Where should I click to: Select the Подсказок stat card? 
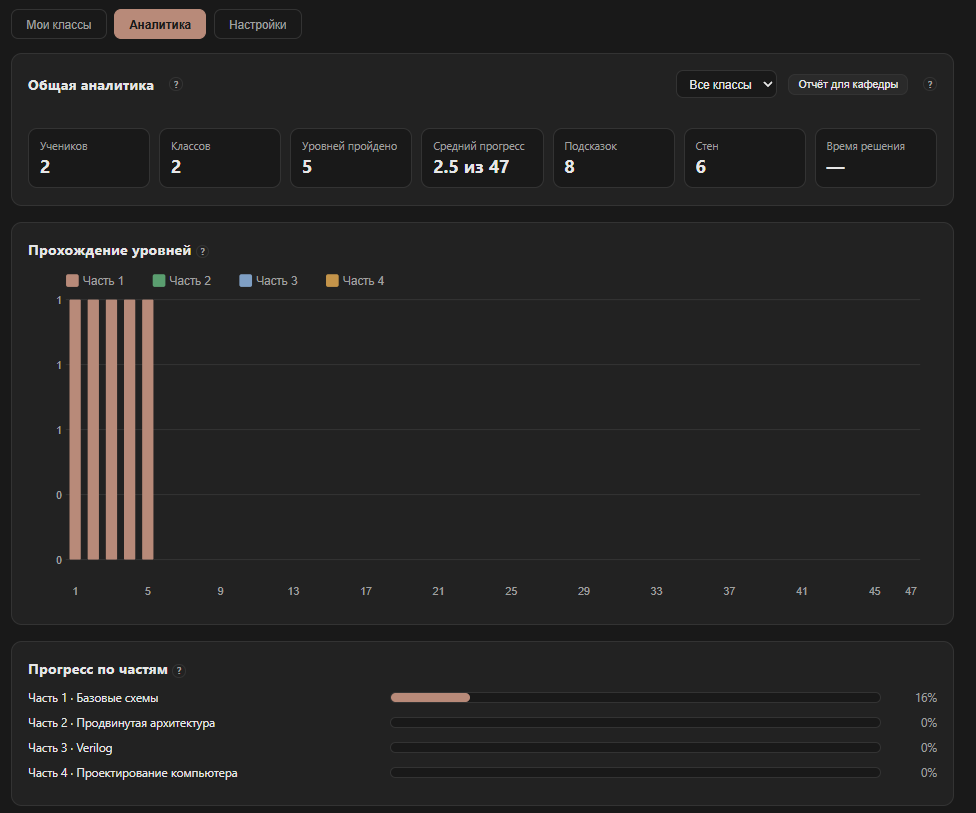614,158
